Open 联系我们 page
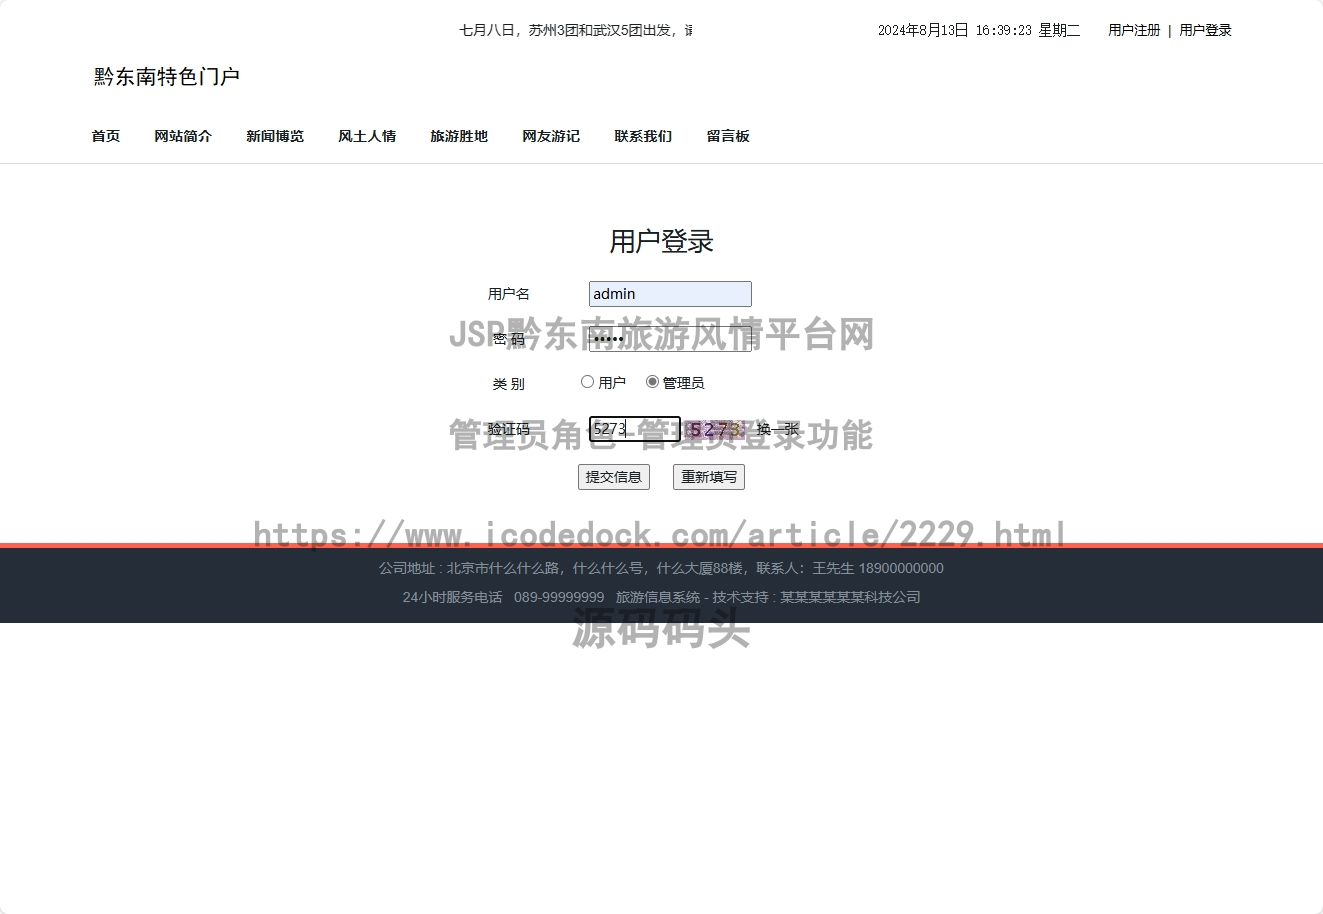This screenshot has height=914, width=1323. (x=643, y=136)
